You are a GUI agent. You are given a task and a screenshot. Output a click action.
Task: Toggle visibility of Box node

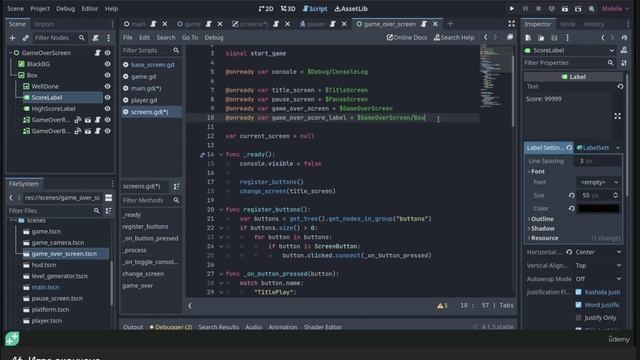107,75
